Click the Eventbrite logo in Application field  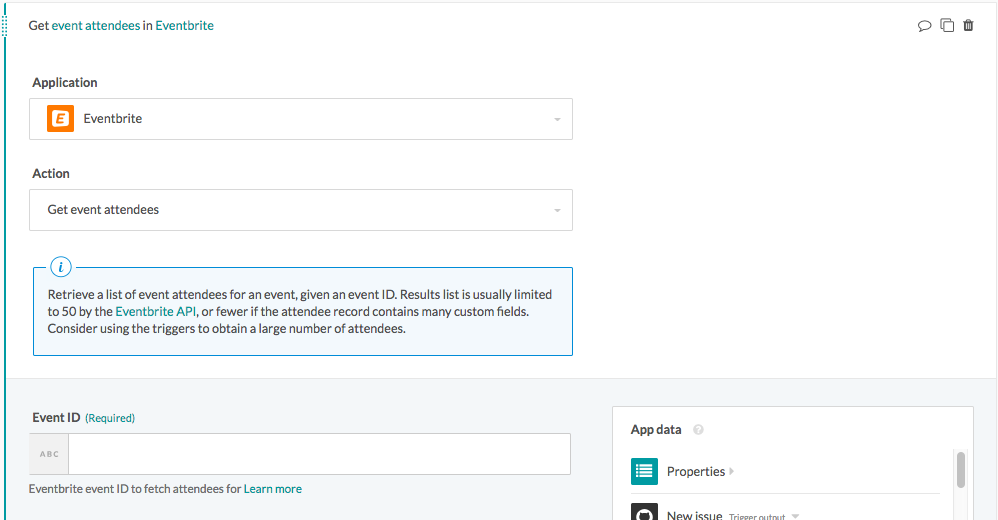pyautogui.click(x=61, y=119)
